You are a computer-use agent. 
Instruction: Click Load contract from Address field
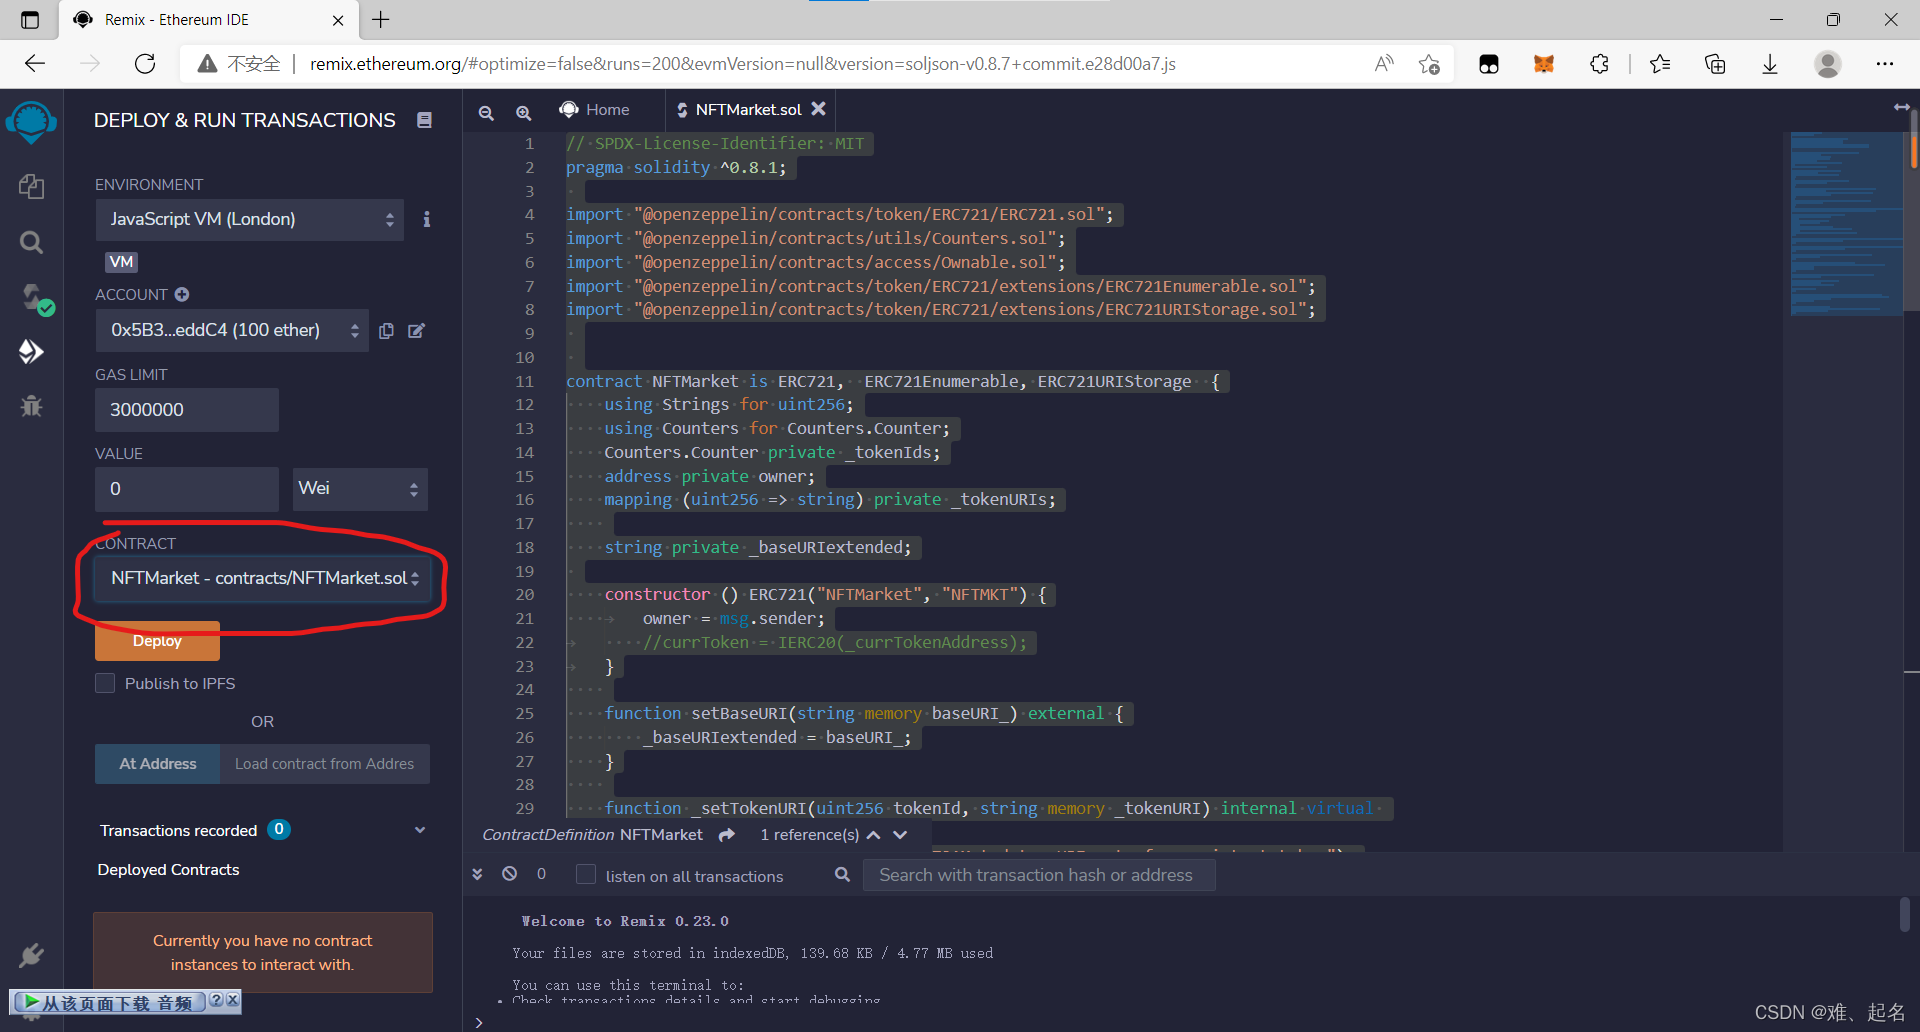tap(325, 764)
